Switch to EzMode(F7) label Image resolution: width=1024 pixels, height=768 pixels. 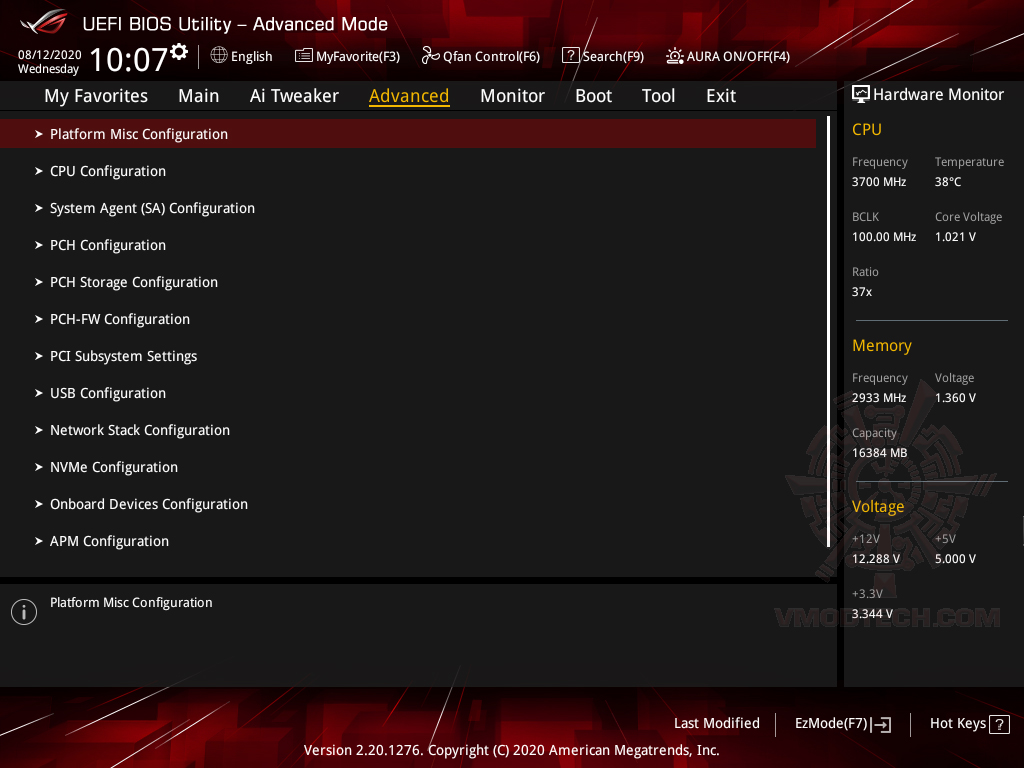(x=831, y=724)
